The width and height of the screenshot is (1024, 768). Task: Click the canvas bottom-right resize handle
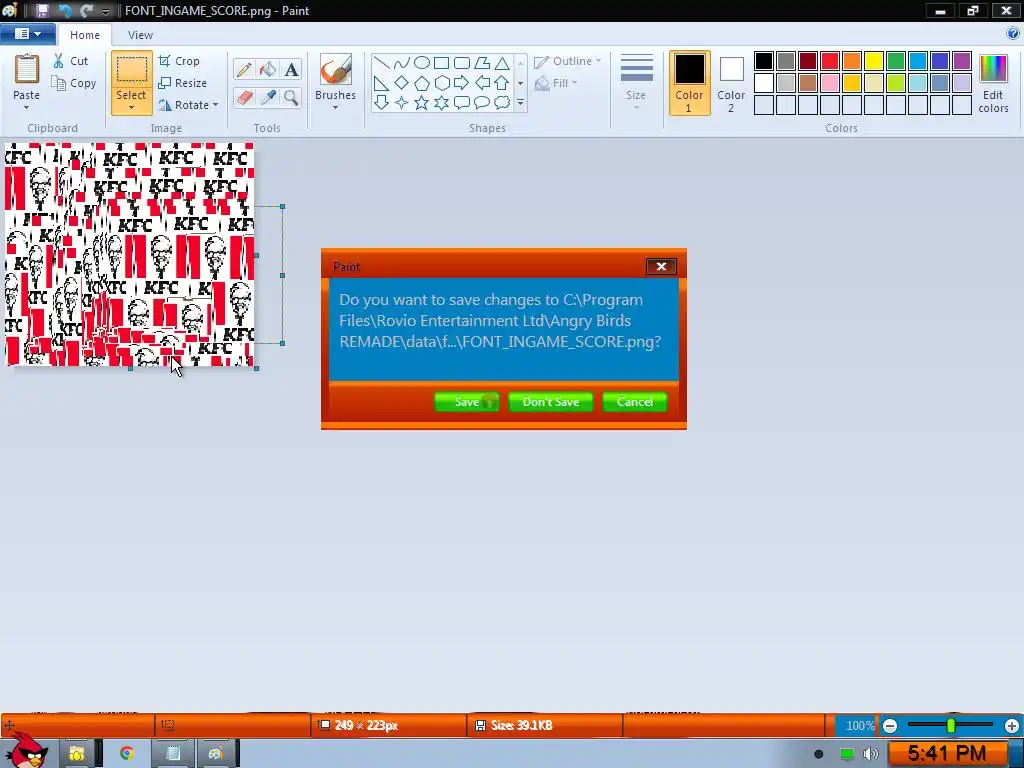pos(257,368)
